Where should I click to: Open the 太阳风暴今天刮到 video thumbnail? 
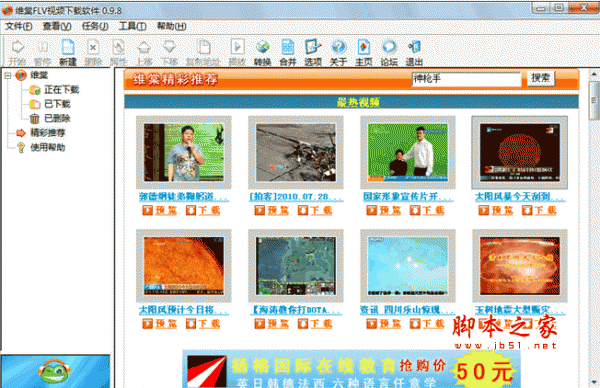520,152
